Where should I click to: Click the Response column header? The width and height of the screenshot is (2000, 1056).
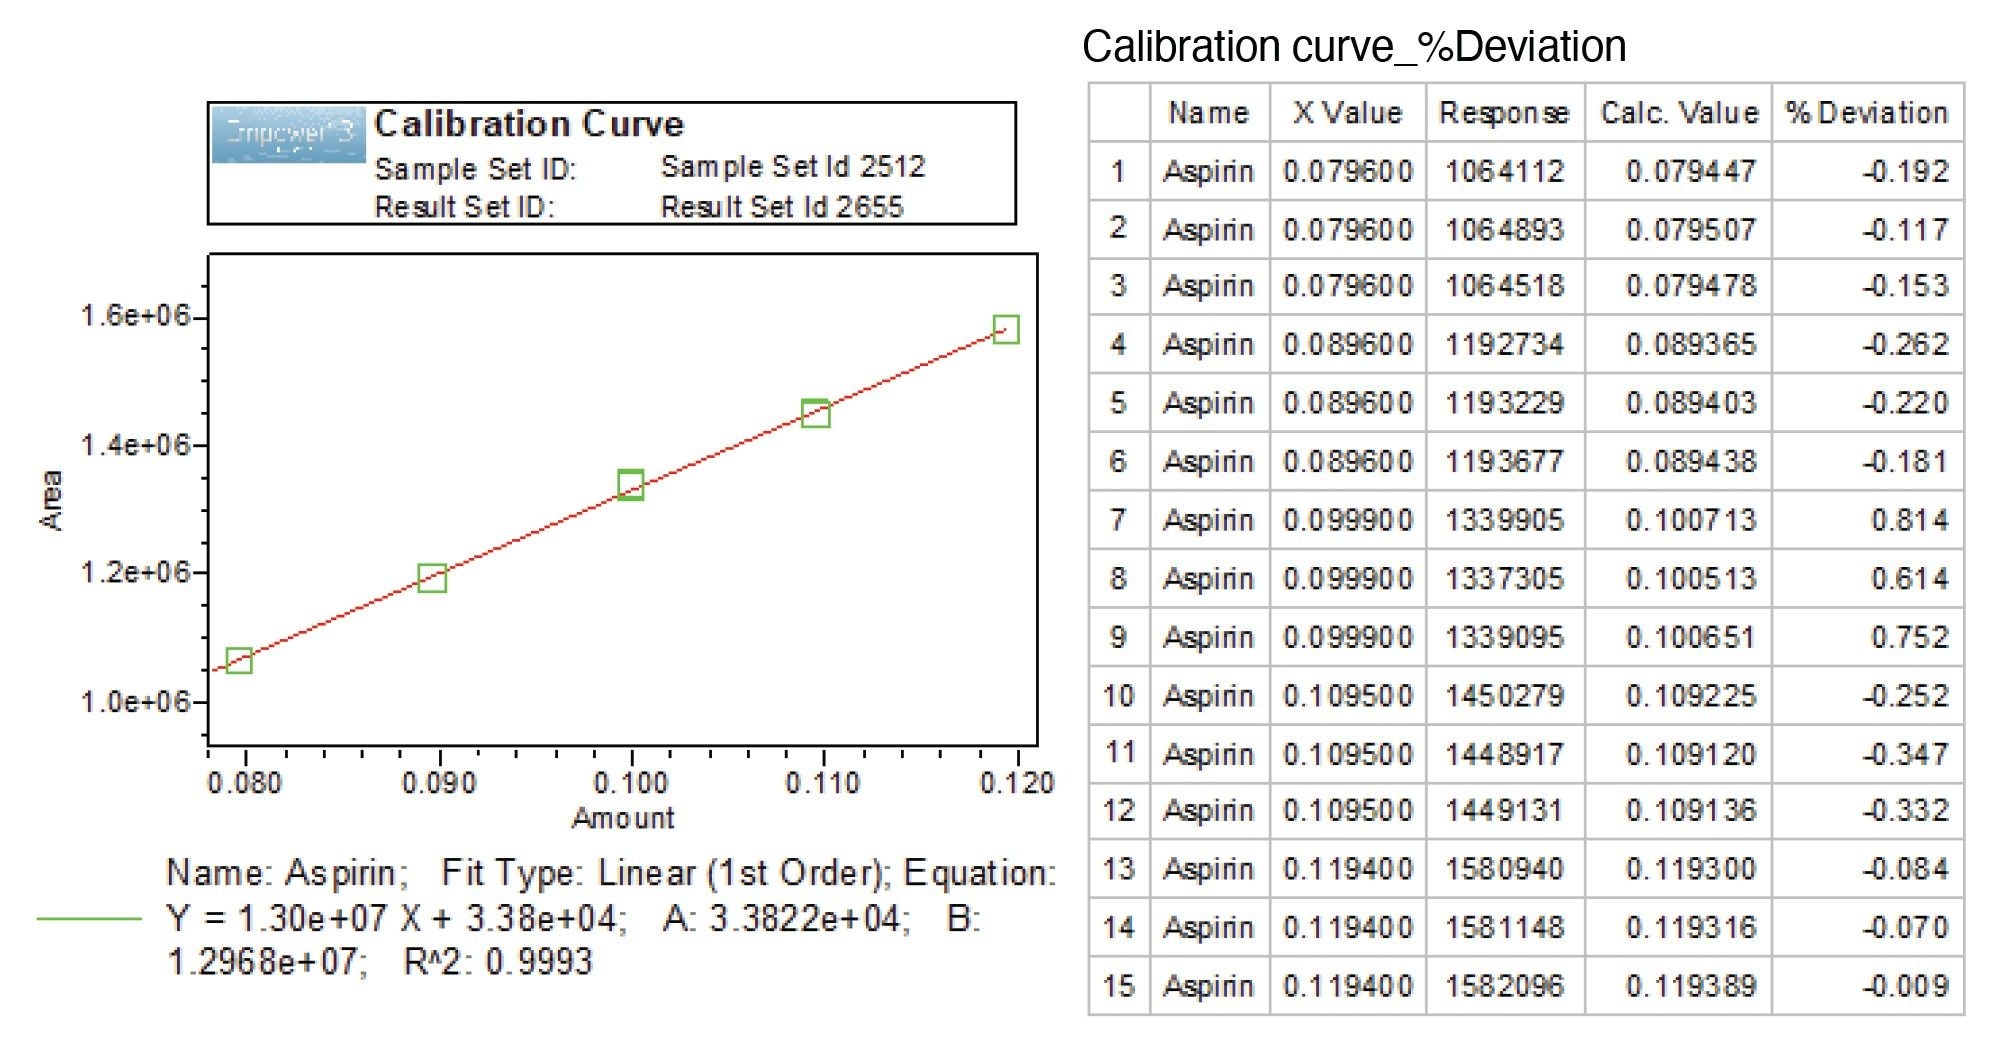pyautogui.click(x=1504, y=114)
